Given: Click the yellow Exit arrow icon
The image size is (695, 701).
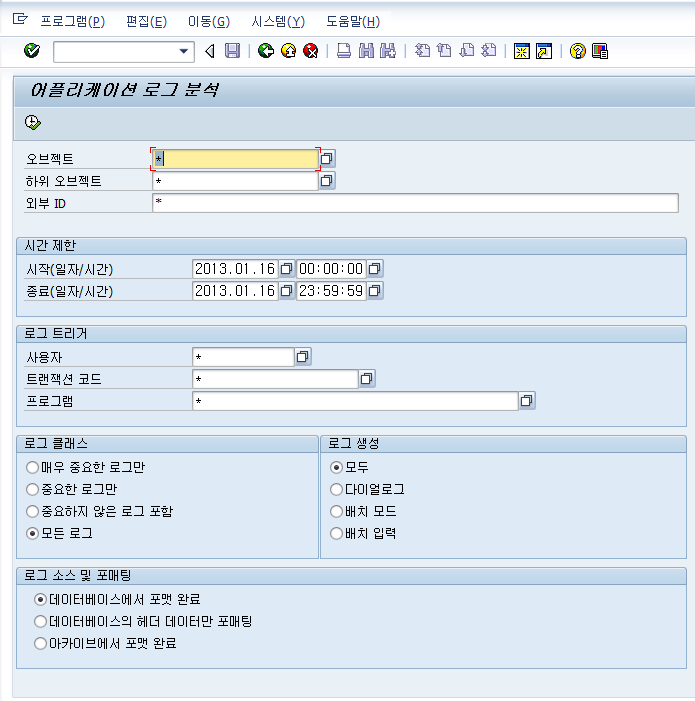Looking at the screenshot, I should point(288,51).
